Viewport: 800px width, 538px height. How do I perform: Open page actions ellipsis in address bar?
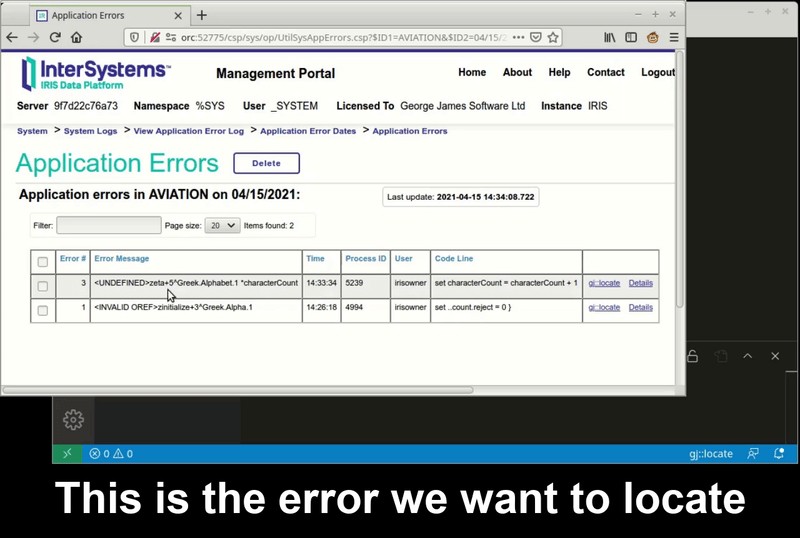pos(518,37)
